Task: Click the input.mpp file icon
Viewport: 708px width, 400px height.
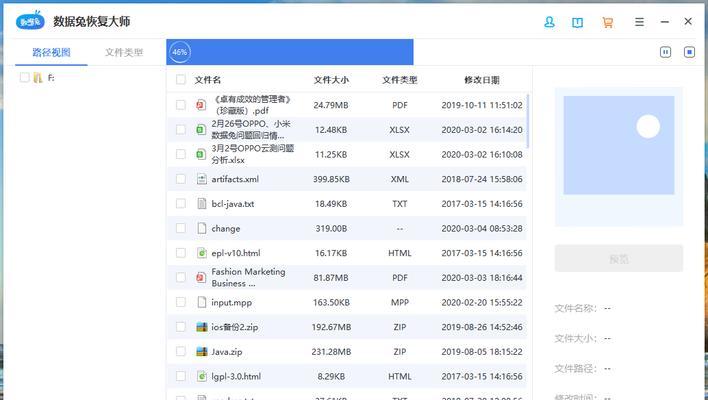Action: click(202, 302)
